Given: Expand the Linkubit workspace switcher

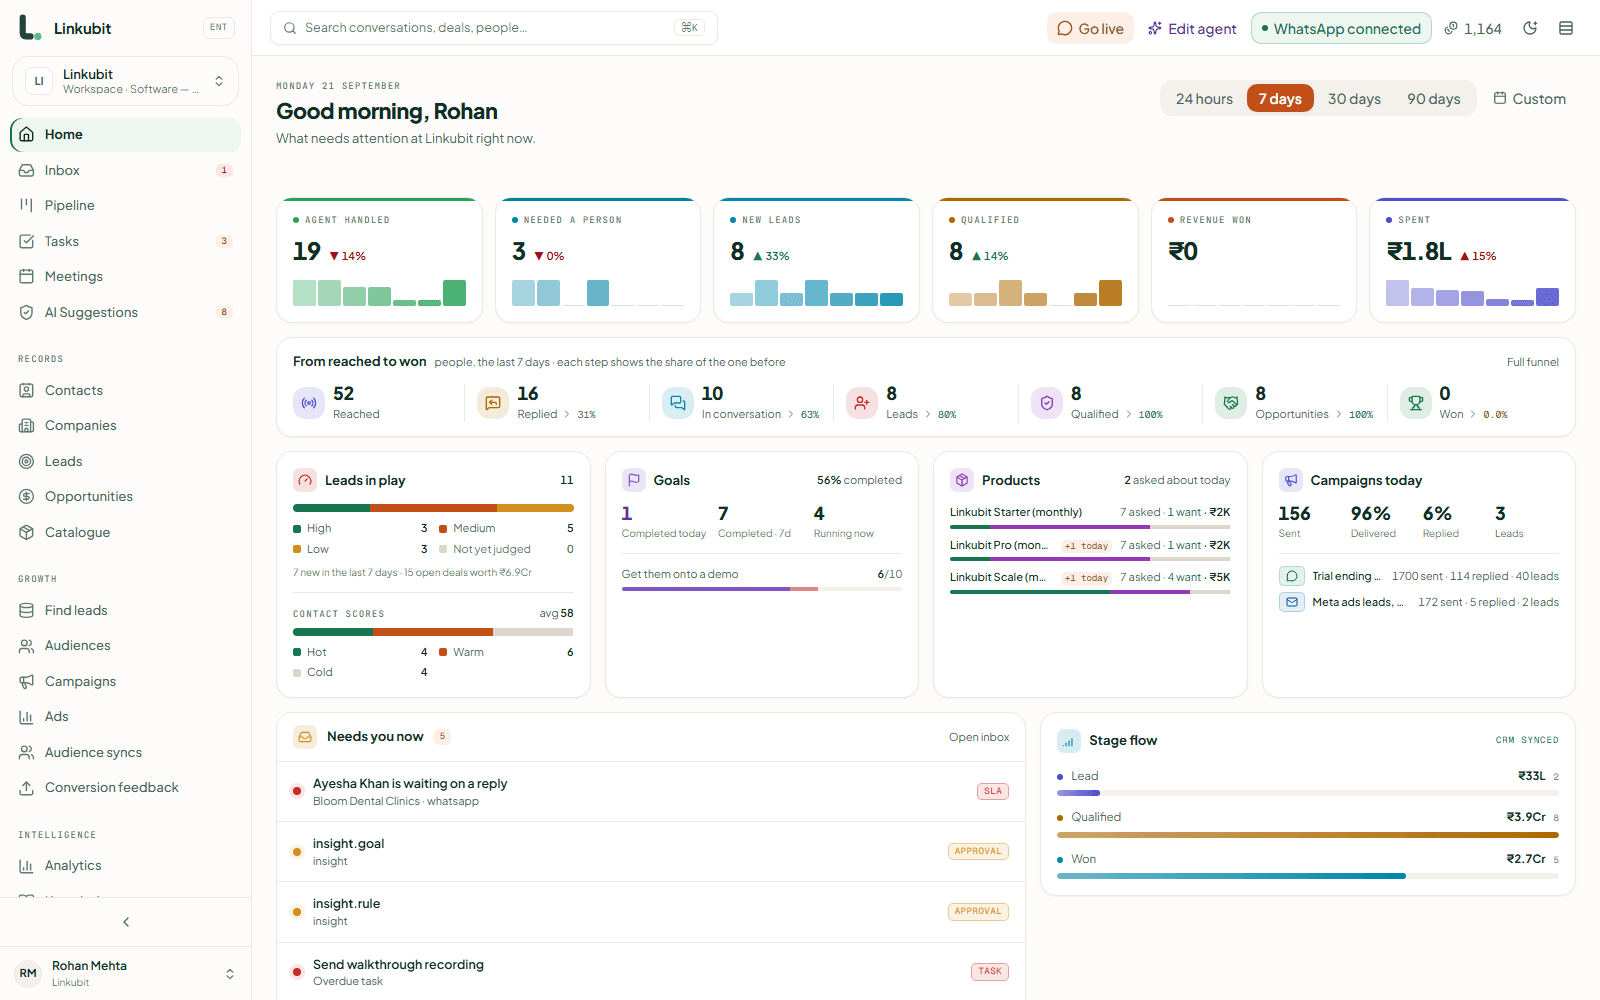Looking at the screenshot, I should 125,81.
